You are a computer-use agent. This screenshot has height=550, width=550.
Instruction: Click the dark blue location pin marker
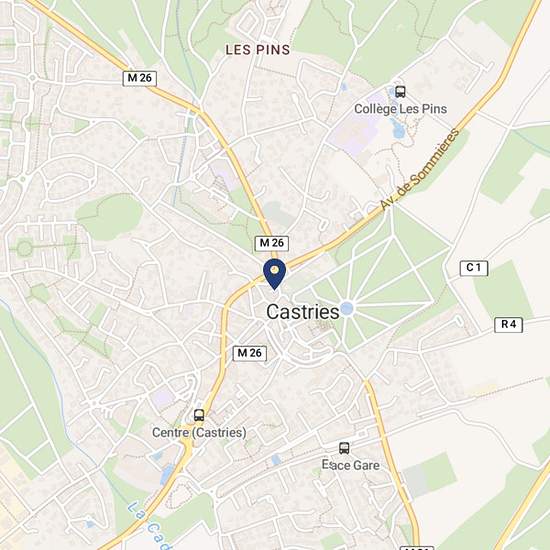[x=275, y=274]
